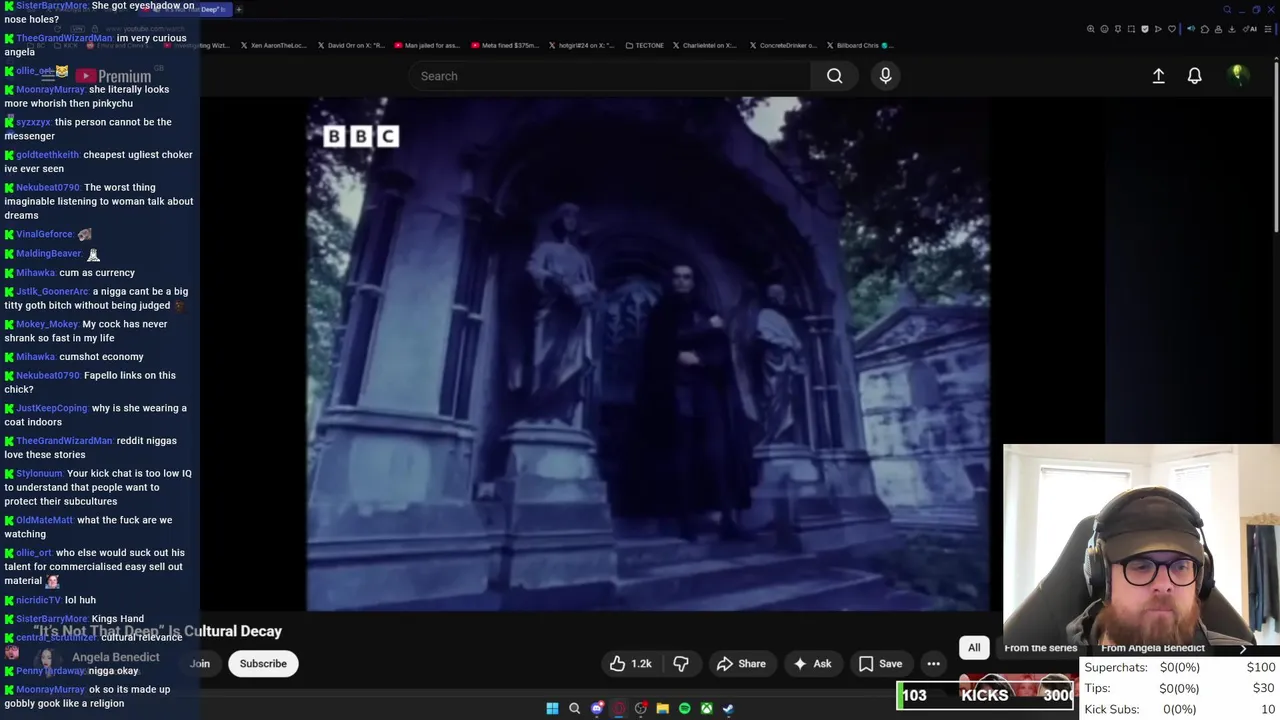Click chat username OldMateMatt
Image resolution: width=1280 pixels, height=720 pixels.
click(45, 520)
